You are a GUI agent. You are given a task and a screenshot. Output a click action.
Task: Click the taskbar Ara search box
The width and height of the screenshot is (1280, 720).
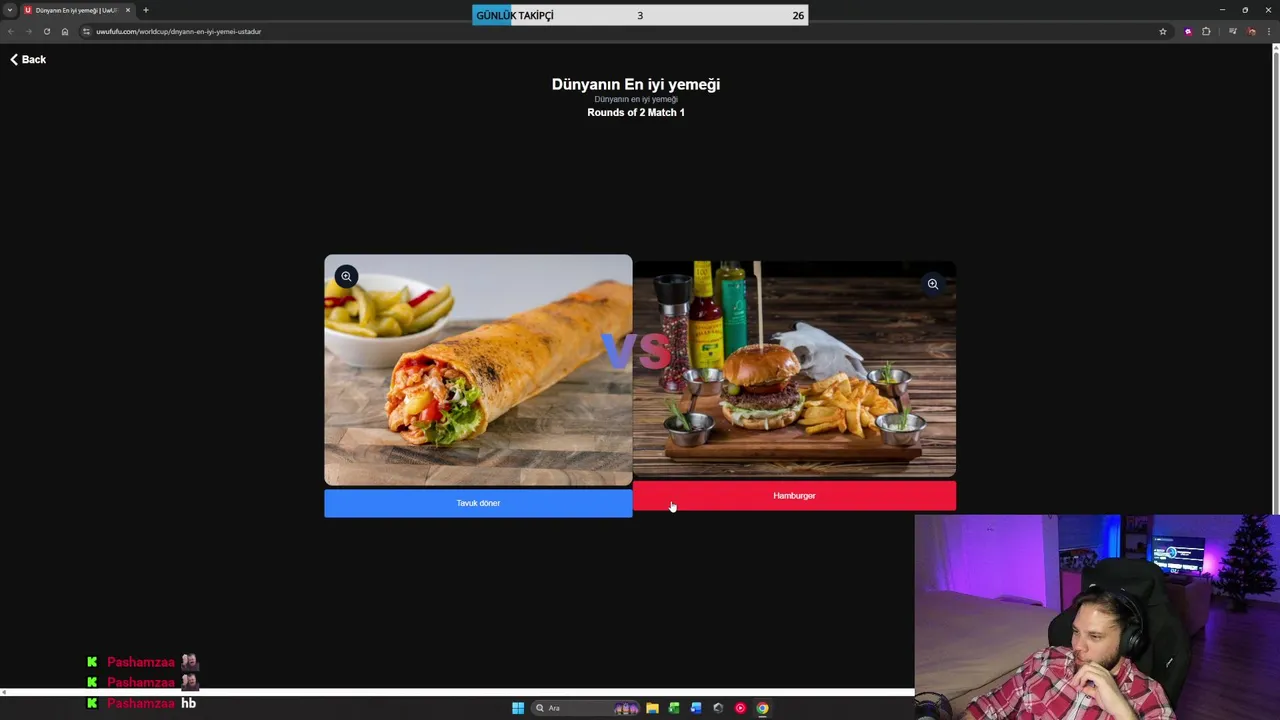click(587, 708)
